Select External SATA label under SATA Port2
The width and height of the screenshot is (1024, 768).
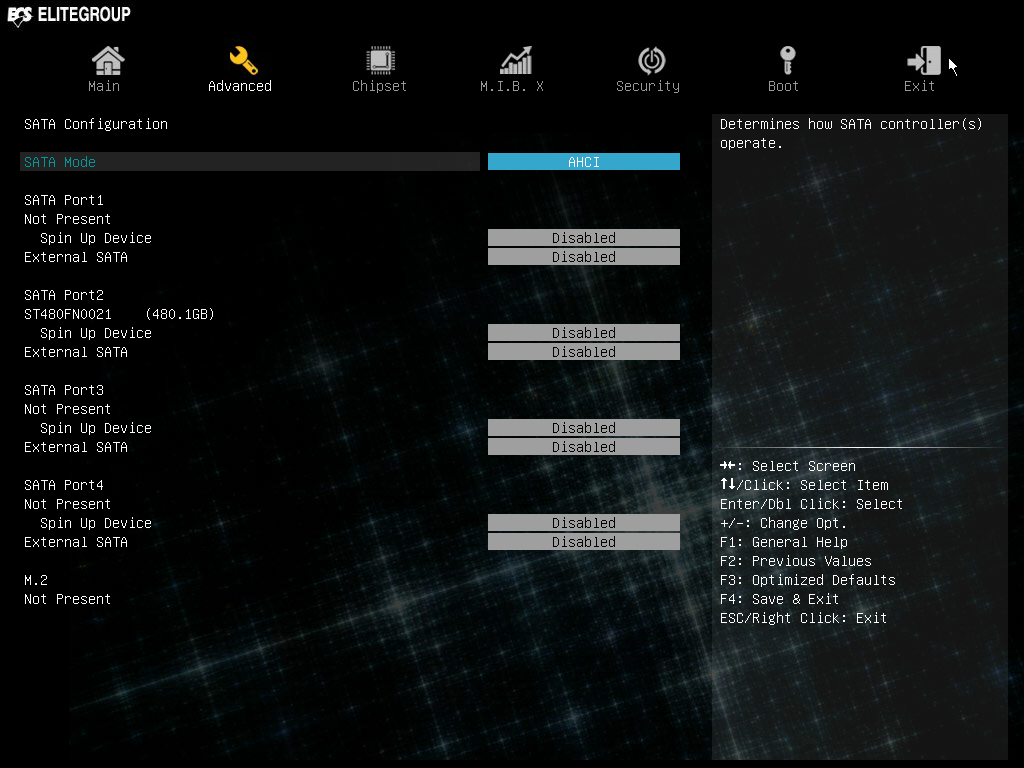point(76,353)
